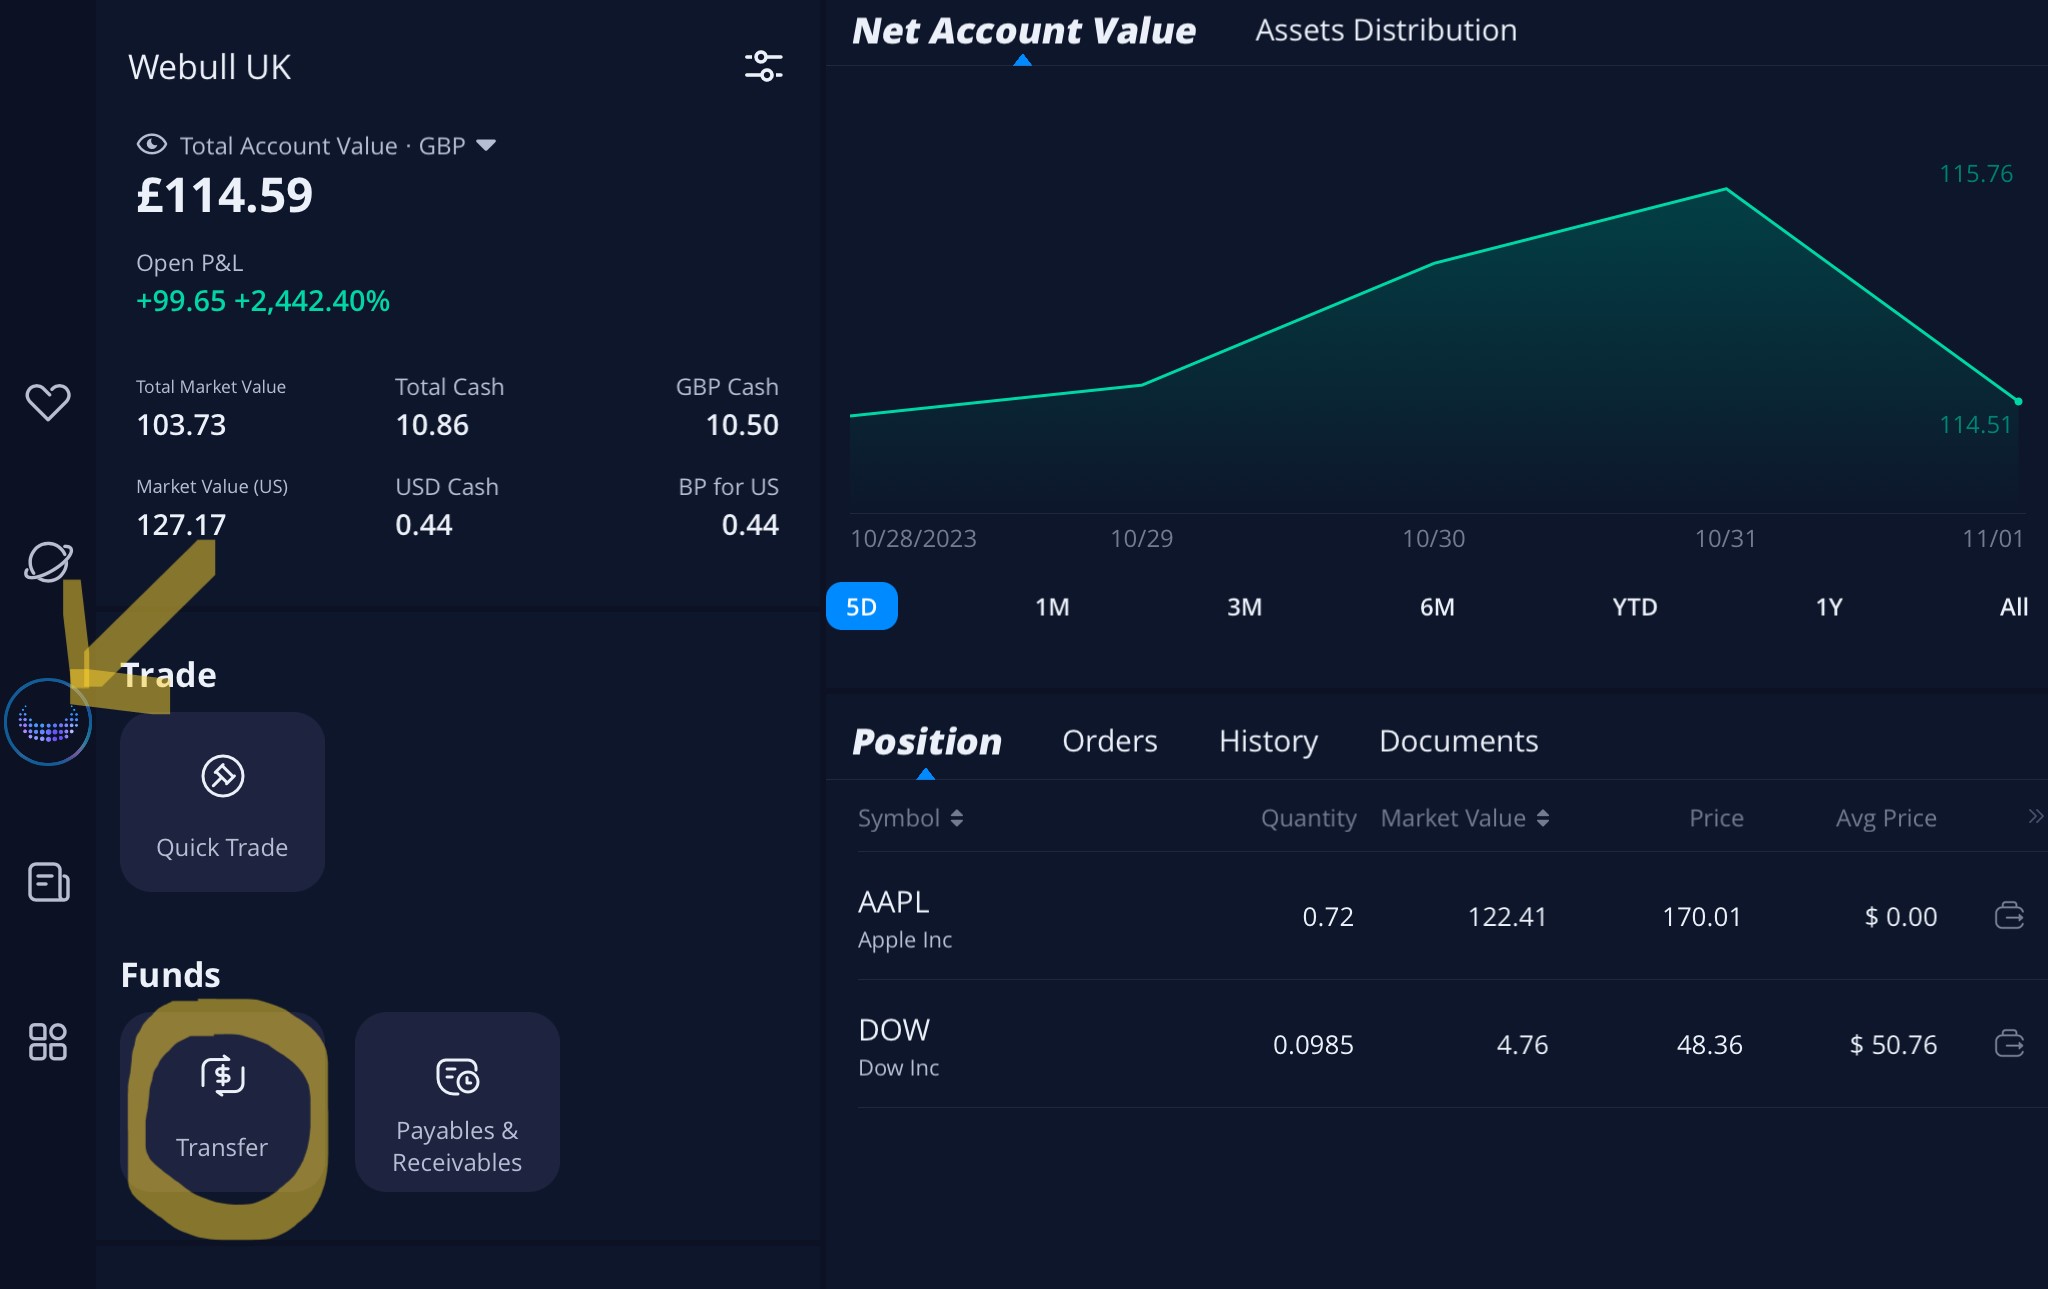Click the 10/30 date on chart axis
Viewport: 2048px width, 1289px height.
click(x=1433, y=539)
